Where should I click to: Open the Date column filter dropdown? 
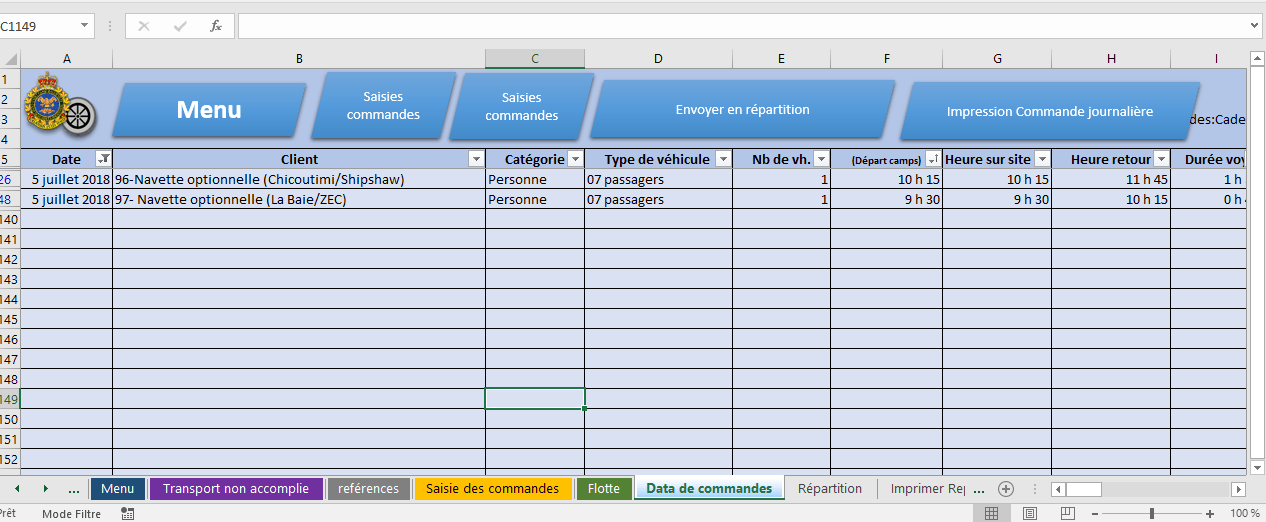pyautogui.click(x=103, y=159)
